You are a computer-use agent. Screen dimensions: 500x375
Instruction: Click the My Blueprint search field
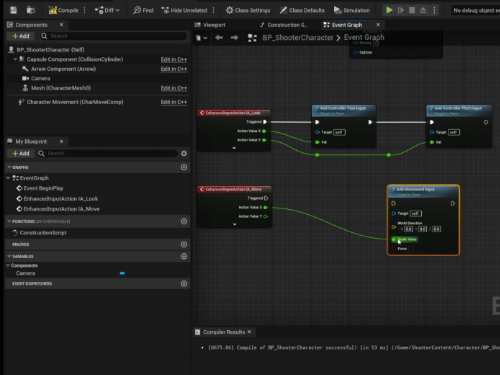[108, 153]
